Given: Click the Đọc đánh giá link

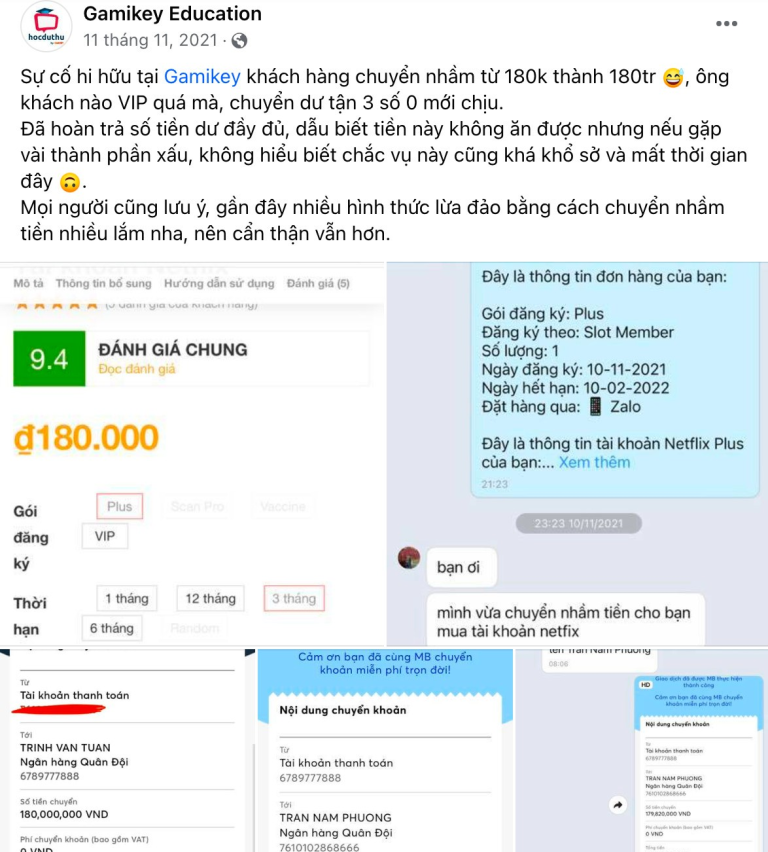Looking at the screenshot, I should click(137, 369).
